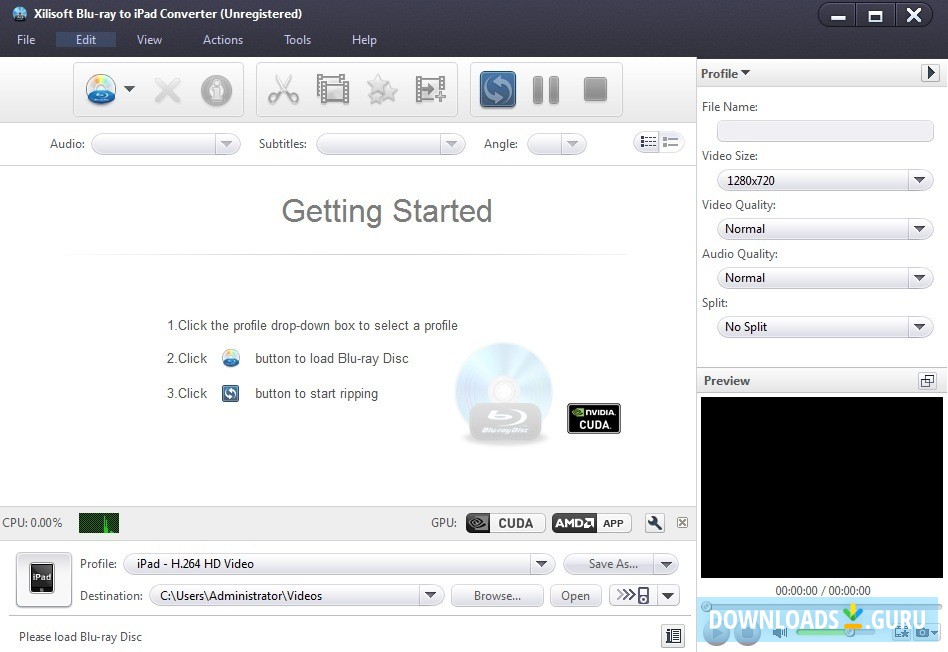Open the Split dropdown
The image size is (948, 652).
click(919, 327)
